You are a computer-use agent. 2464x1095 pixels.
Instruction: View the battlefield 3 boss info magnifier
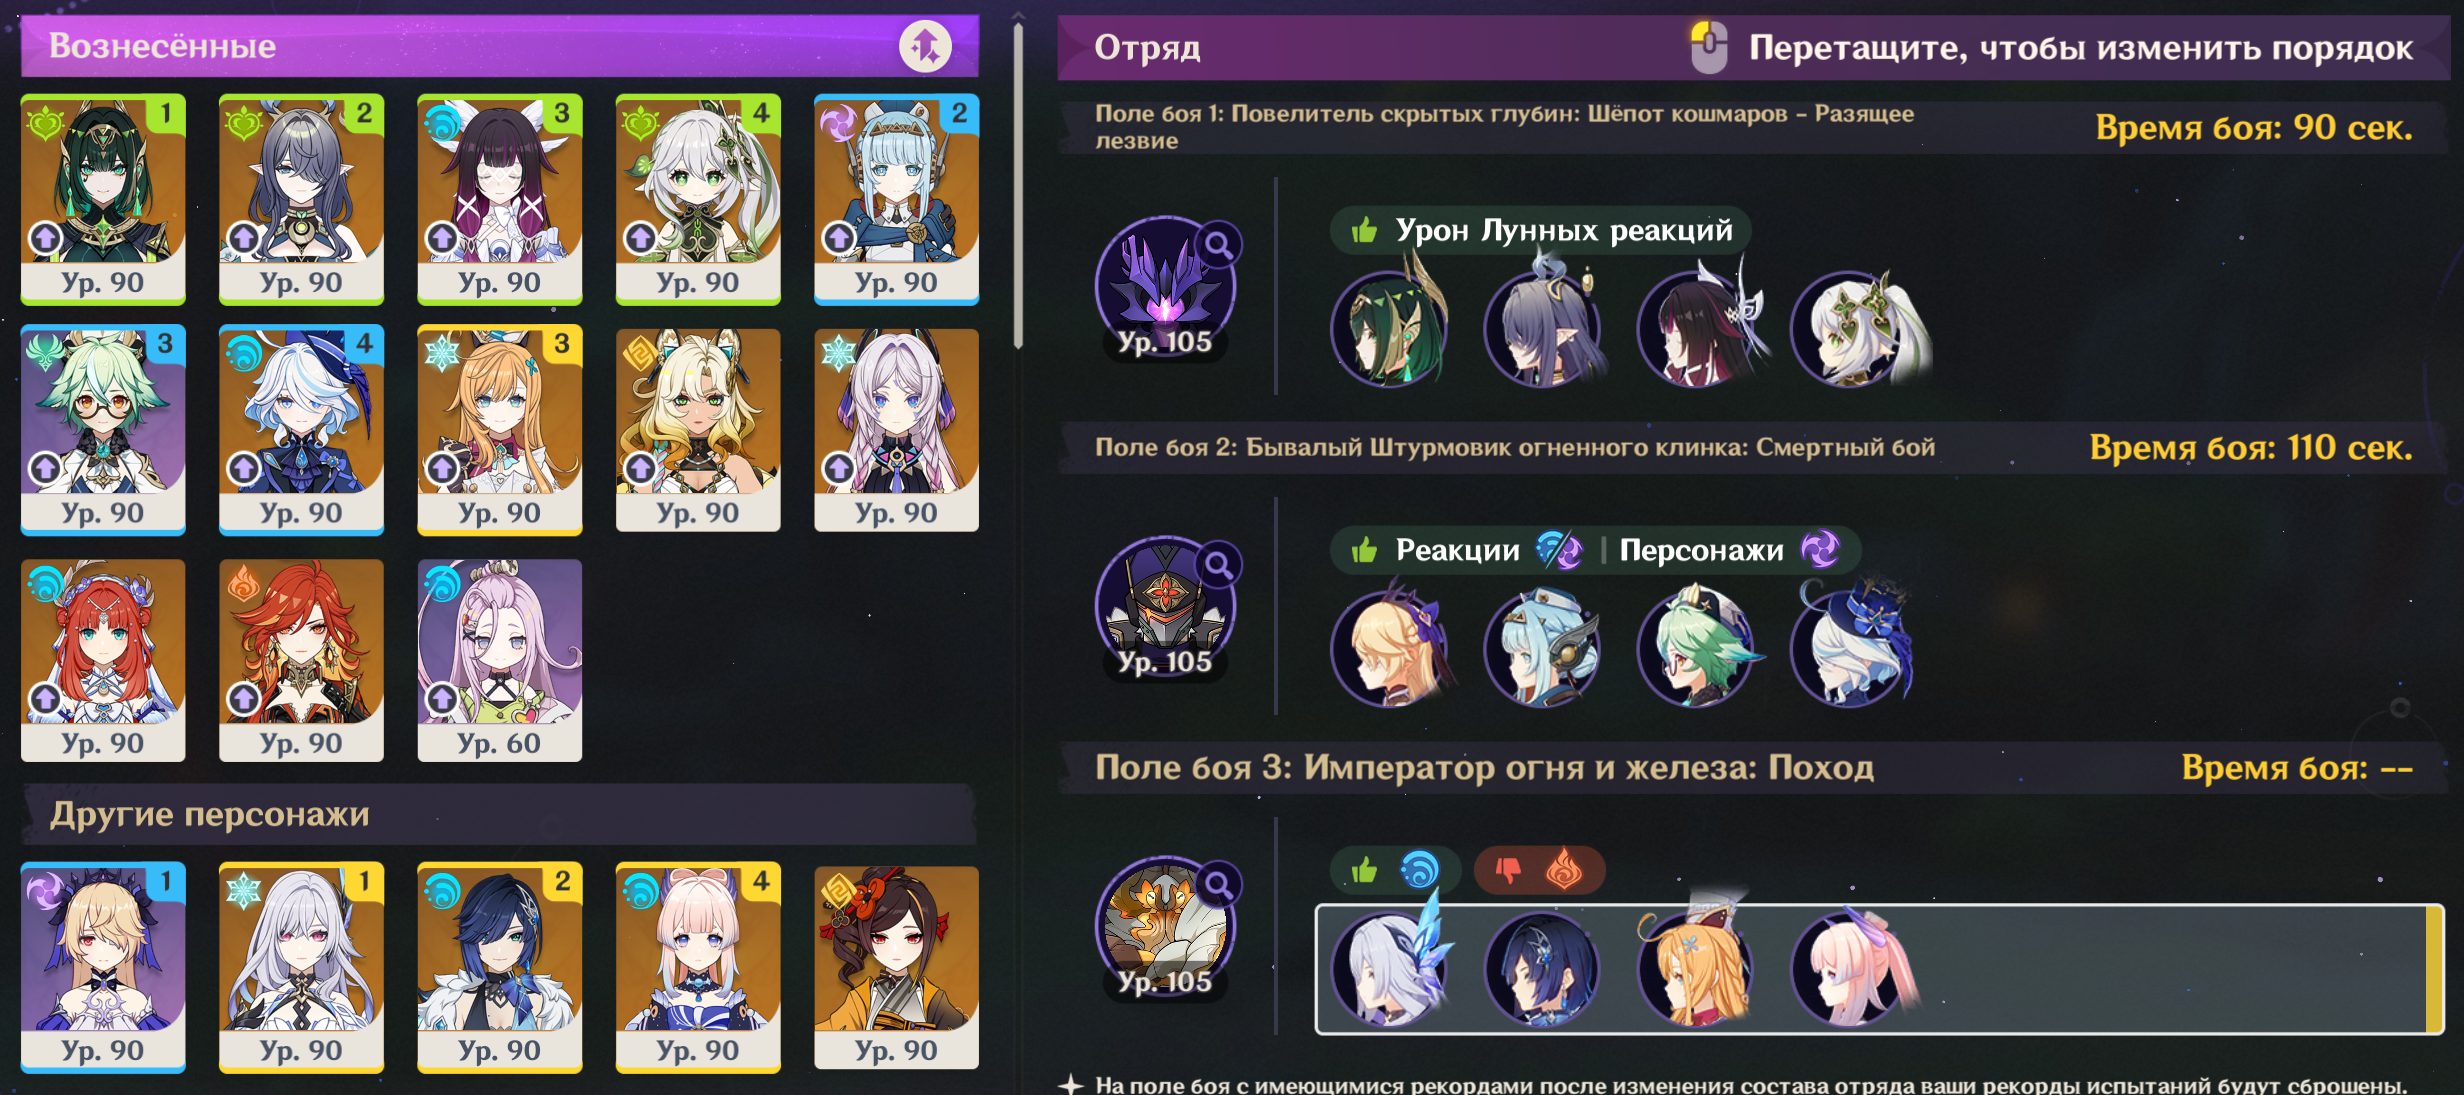click(1219, 884)
